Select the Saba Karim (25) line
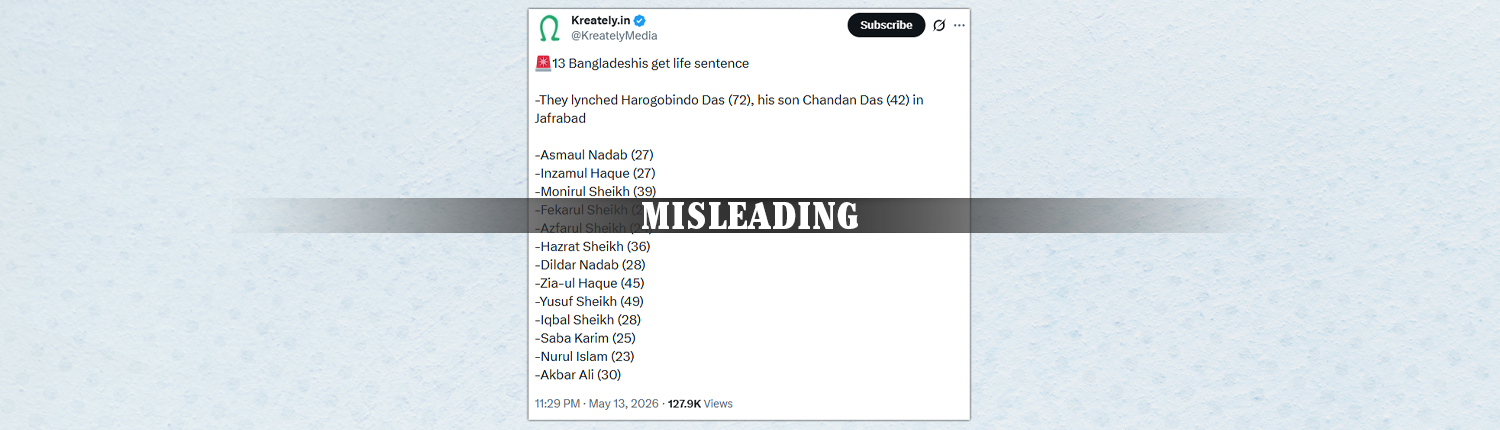This screenshot has height=430, width=1500. (585, 338)
